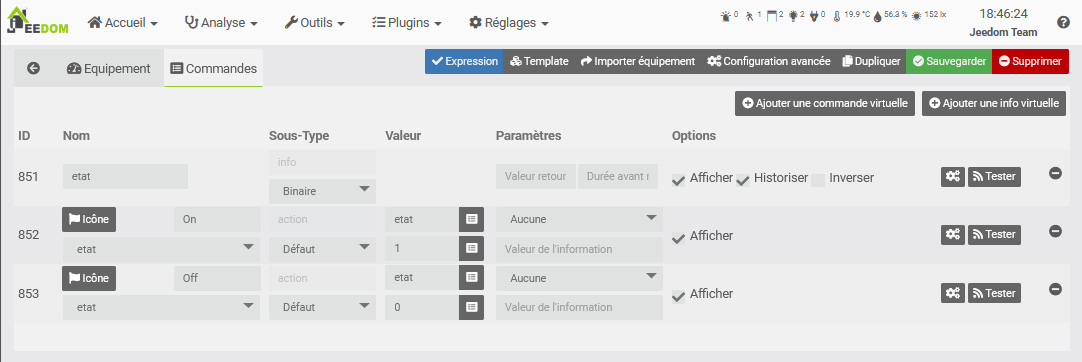Open help via question mark icon
Viewport: 1082px width, 362px height.
[1063, 22]
